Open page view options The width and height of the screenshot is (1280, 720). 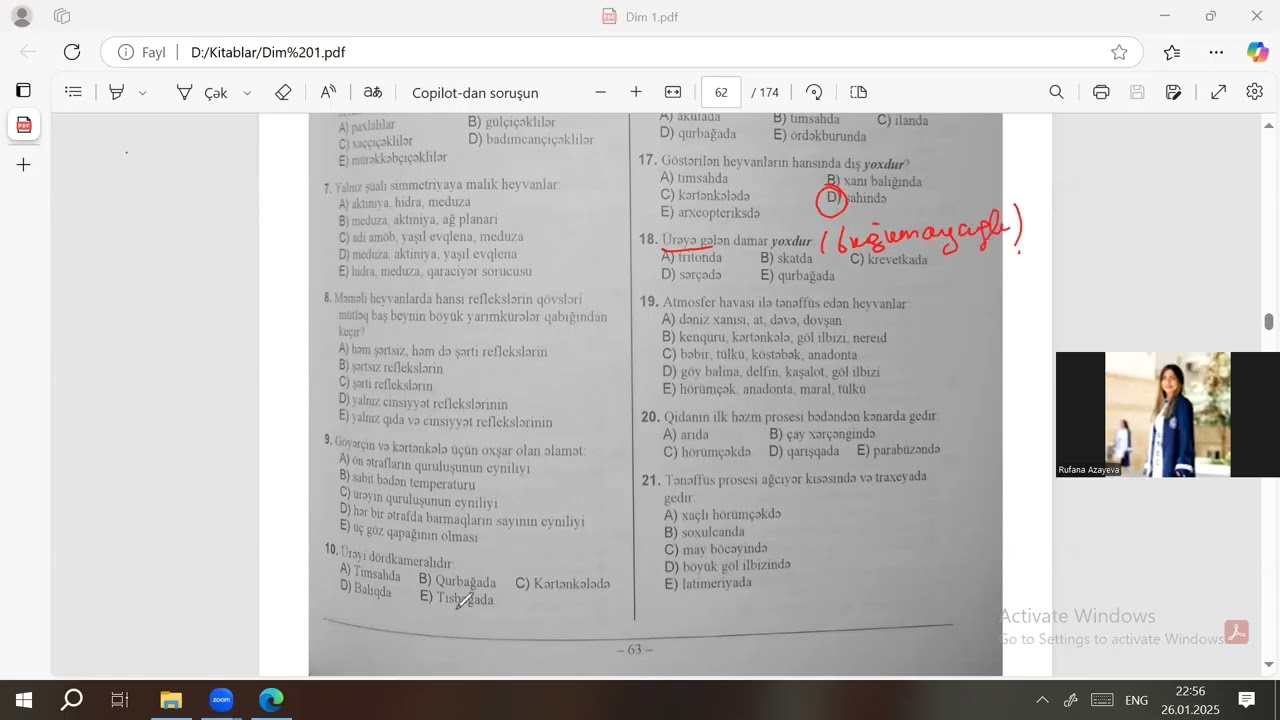click(x=858, y=92)
